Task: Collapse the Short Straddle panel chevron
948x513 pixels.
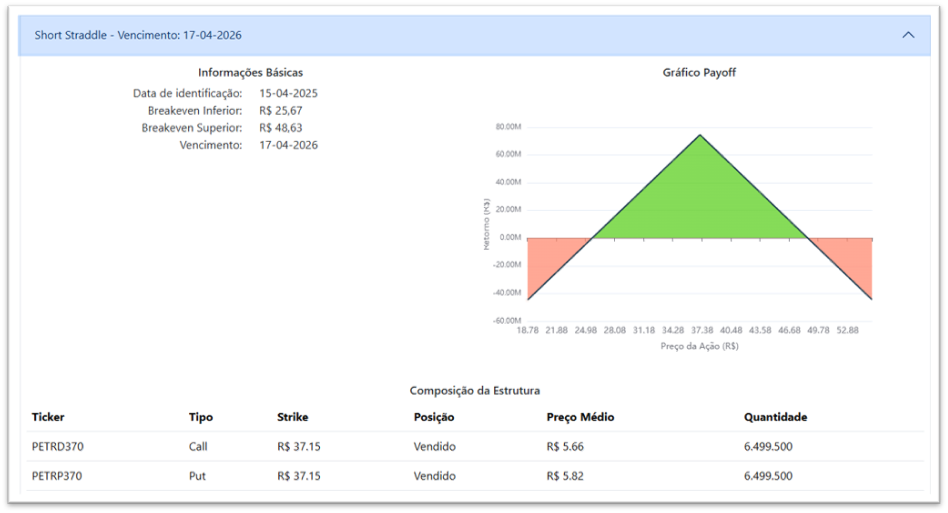Action: point(908,35)
